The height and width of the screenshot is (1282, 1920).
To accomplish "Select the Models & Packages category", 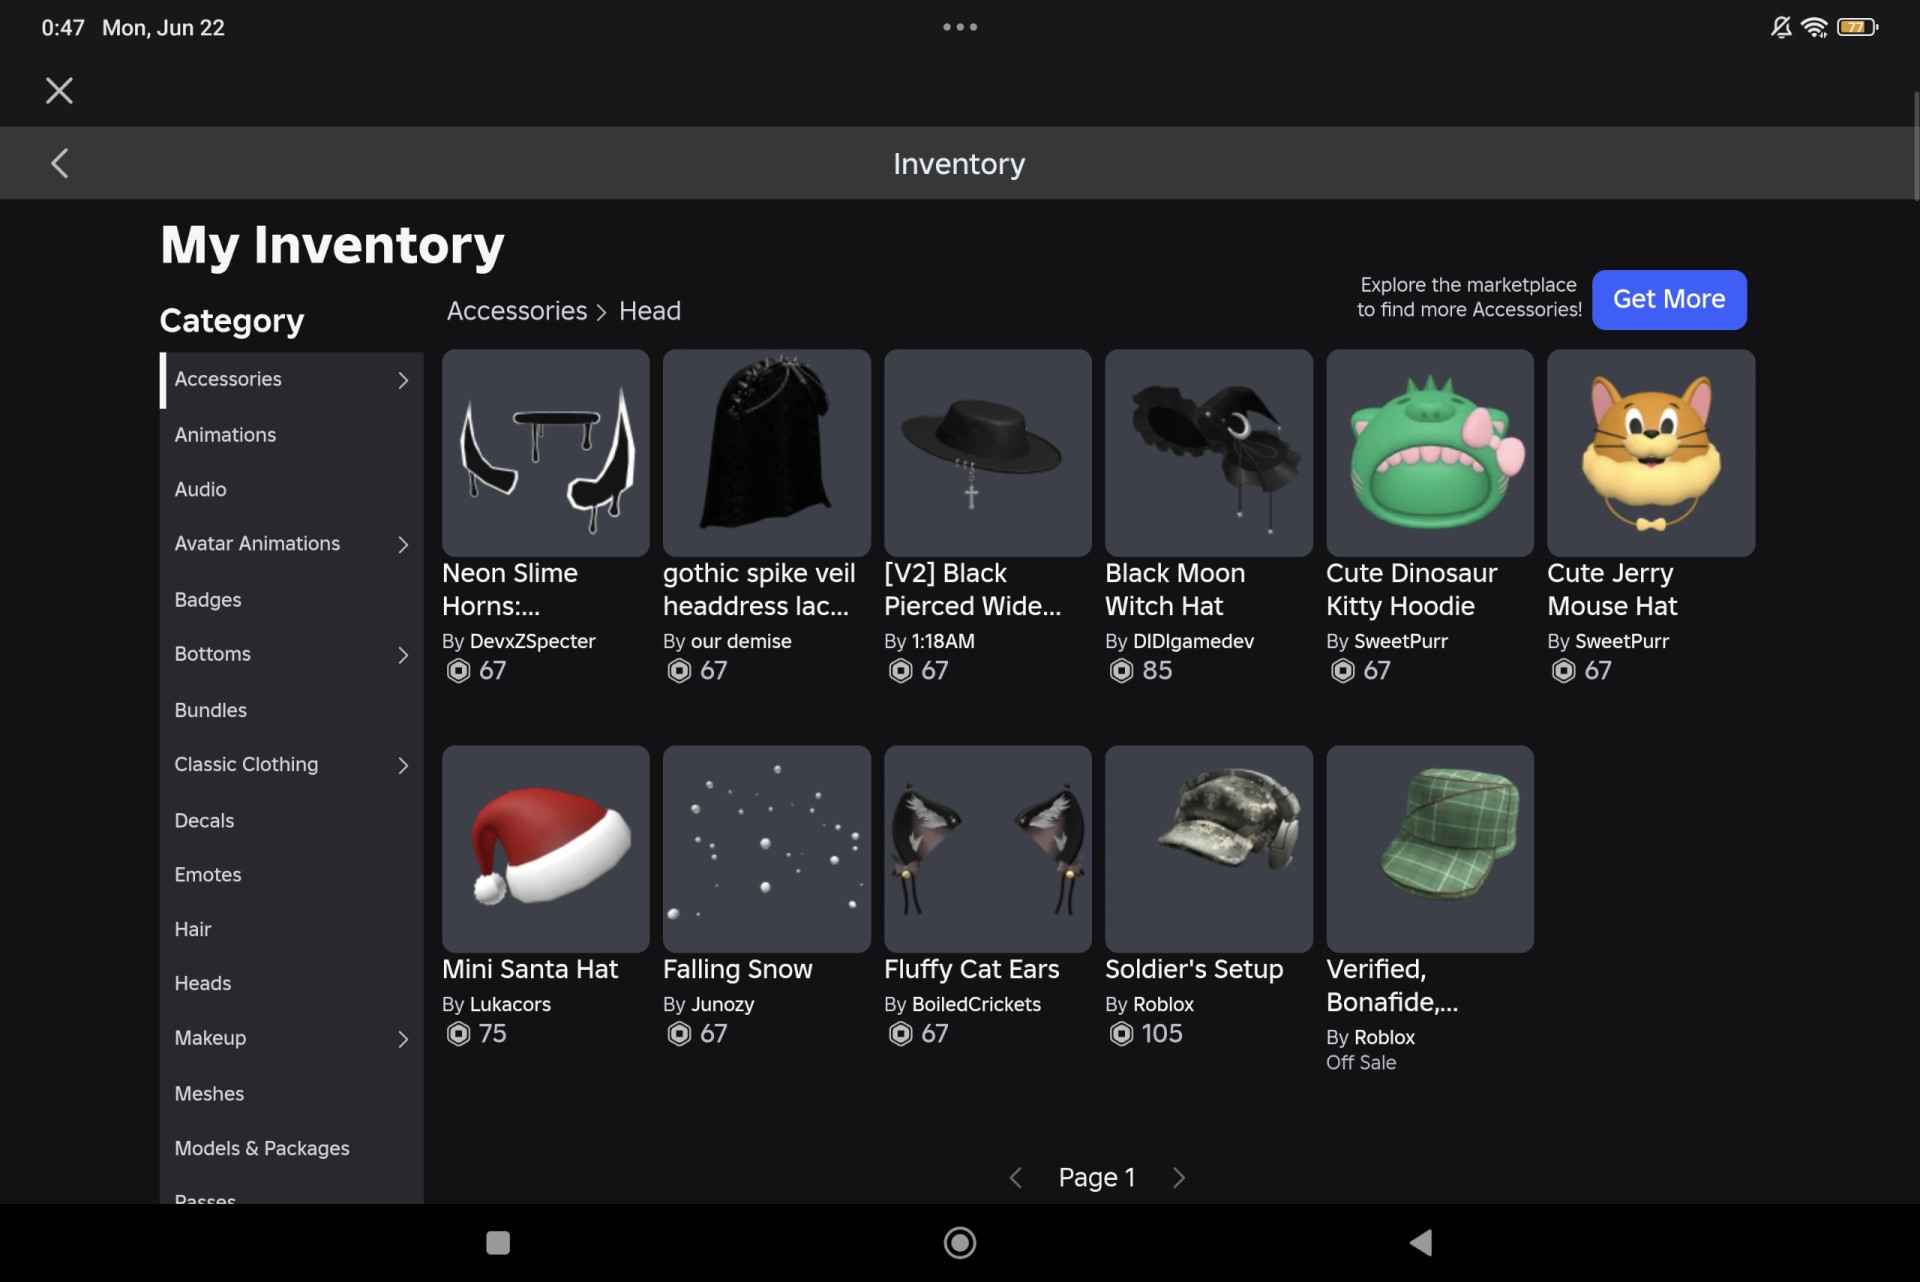I will coord(291,1149).
